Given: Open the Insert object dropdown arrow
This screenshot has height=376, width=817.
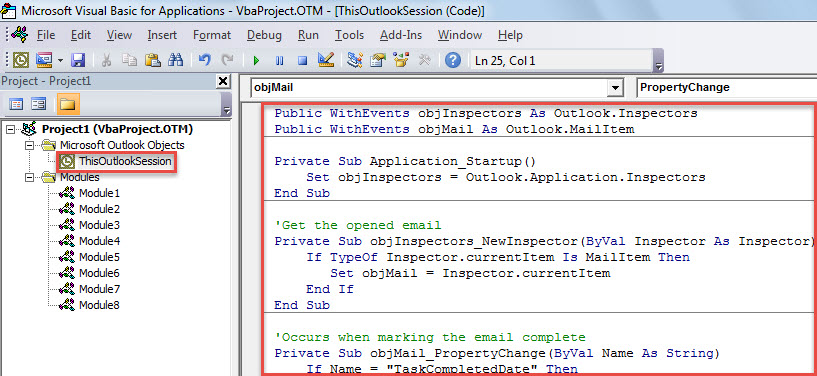Looking at the screenshot, I should click(60, 61).
